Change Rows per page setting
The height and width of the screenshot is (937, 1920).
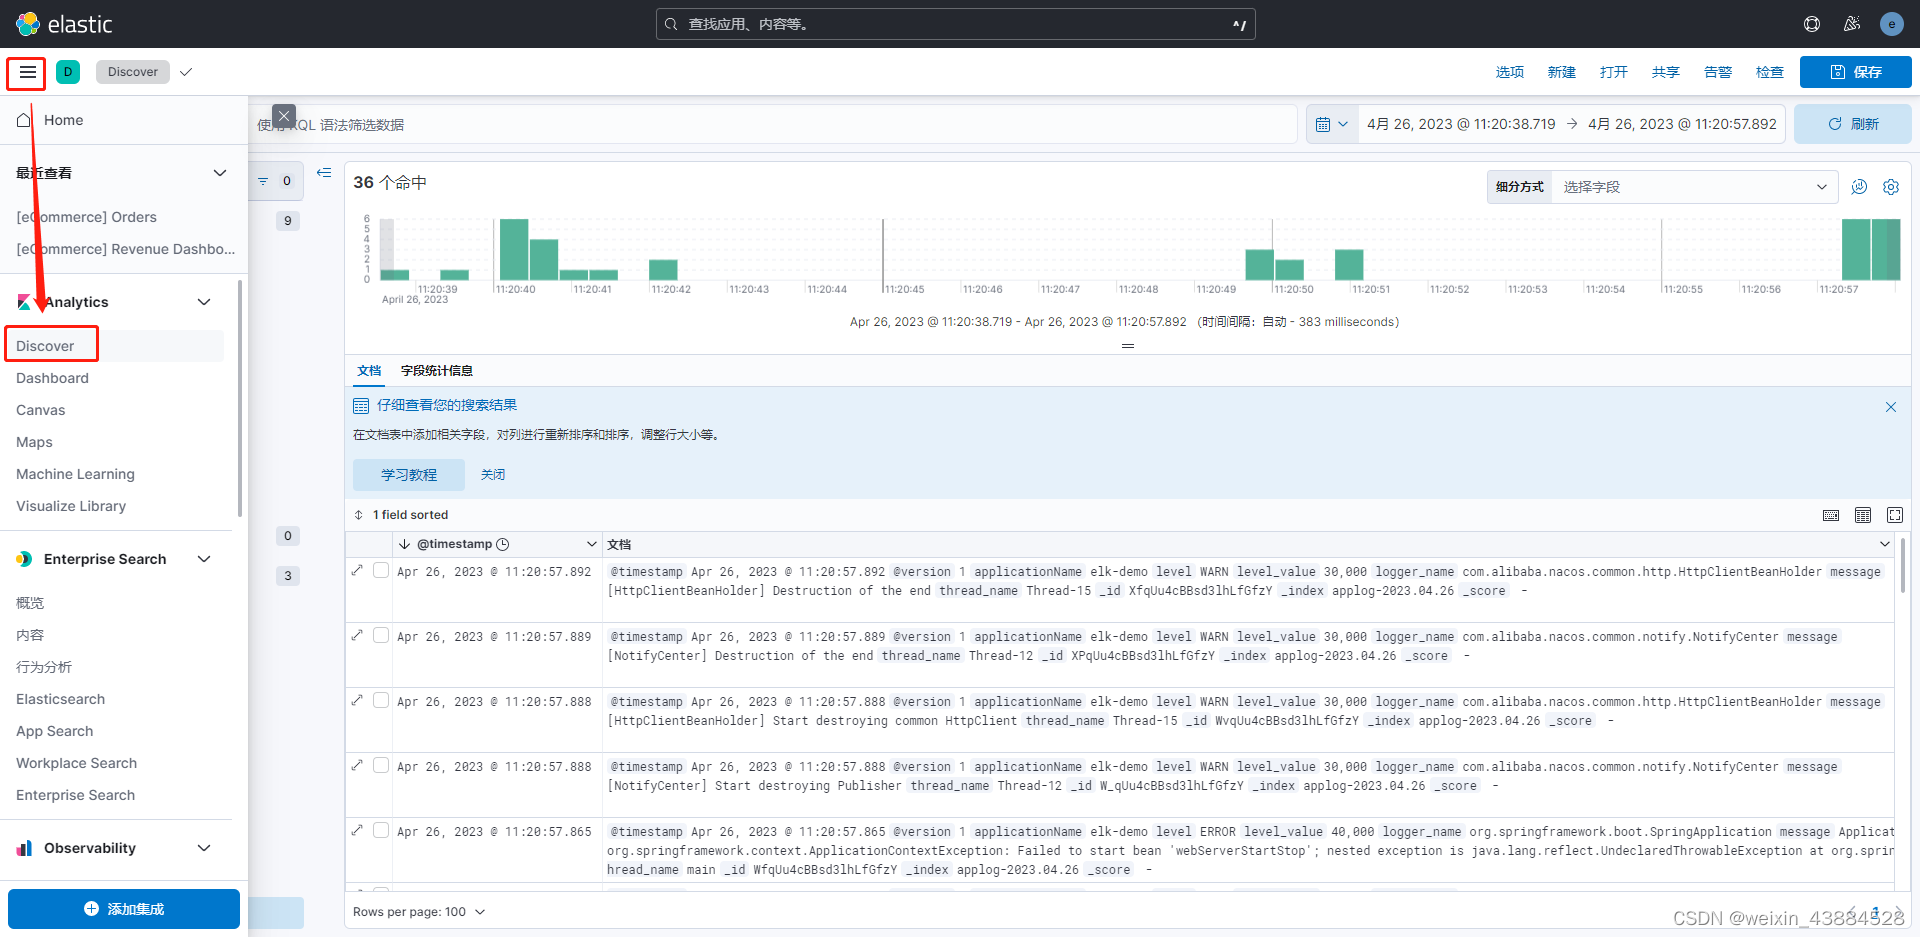pos(419,912)
